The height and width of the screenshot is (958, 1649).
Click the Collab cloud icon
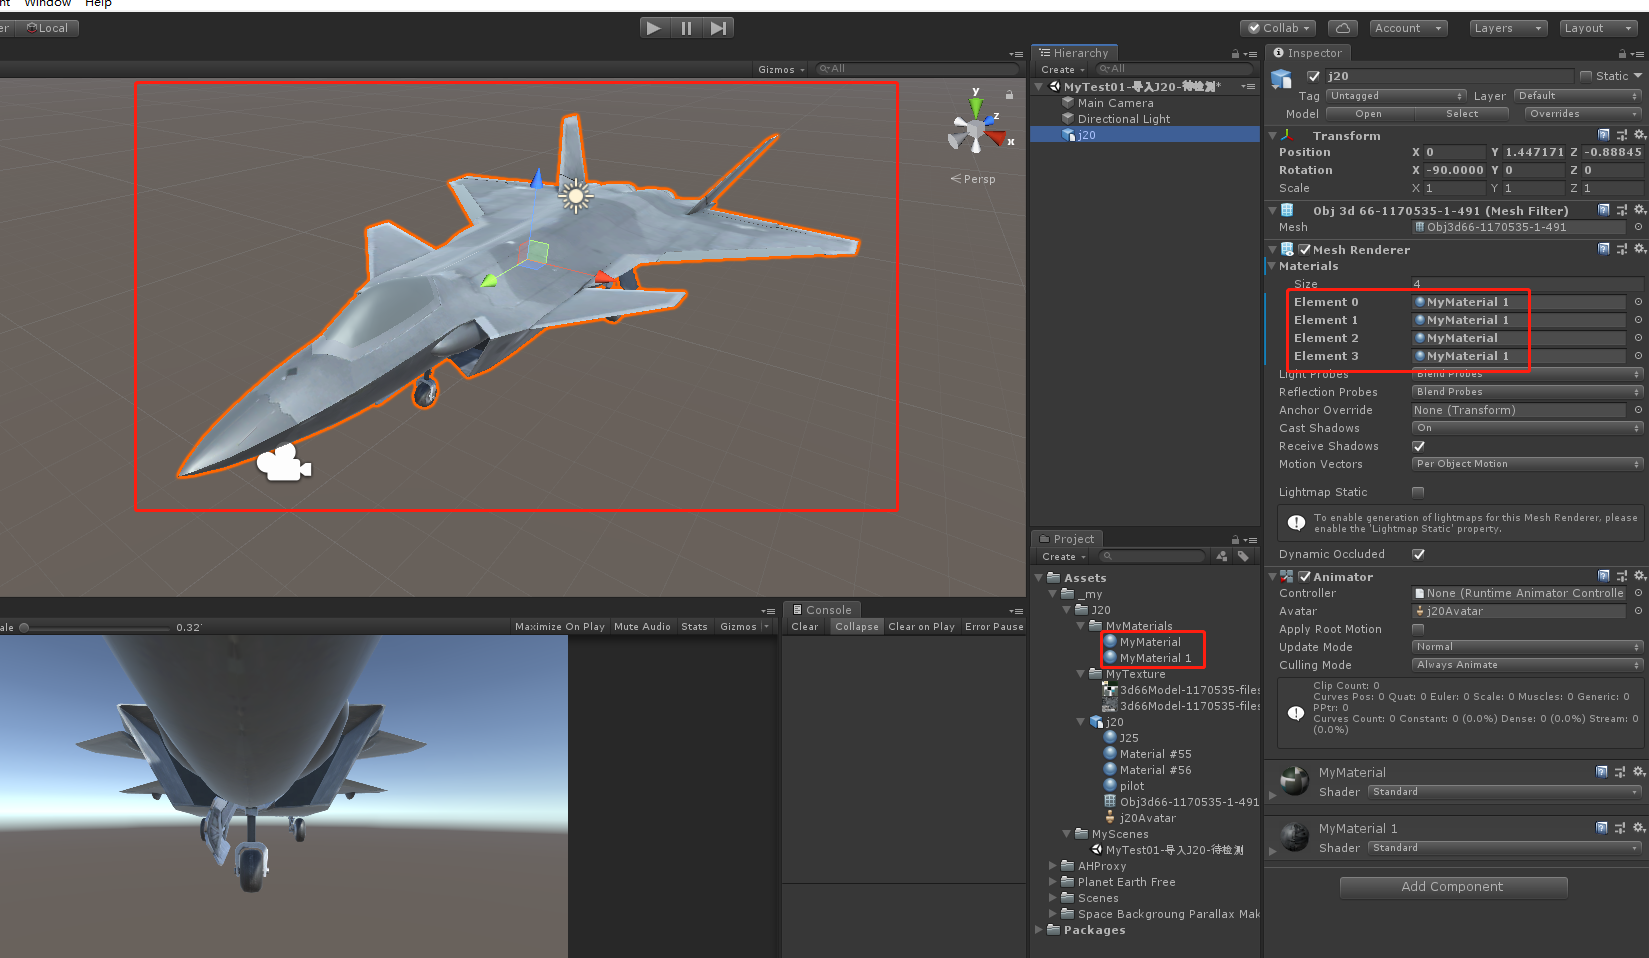pyautogui.click(x=1341, y=27)
